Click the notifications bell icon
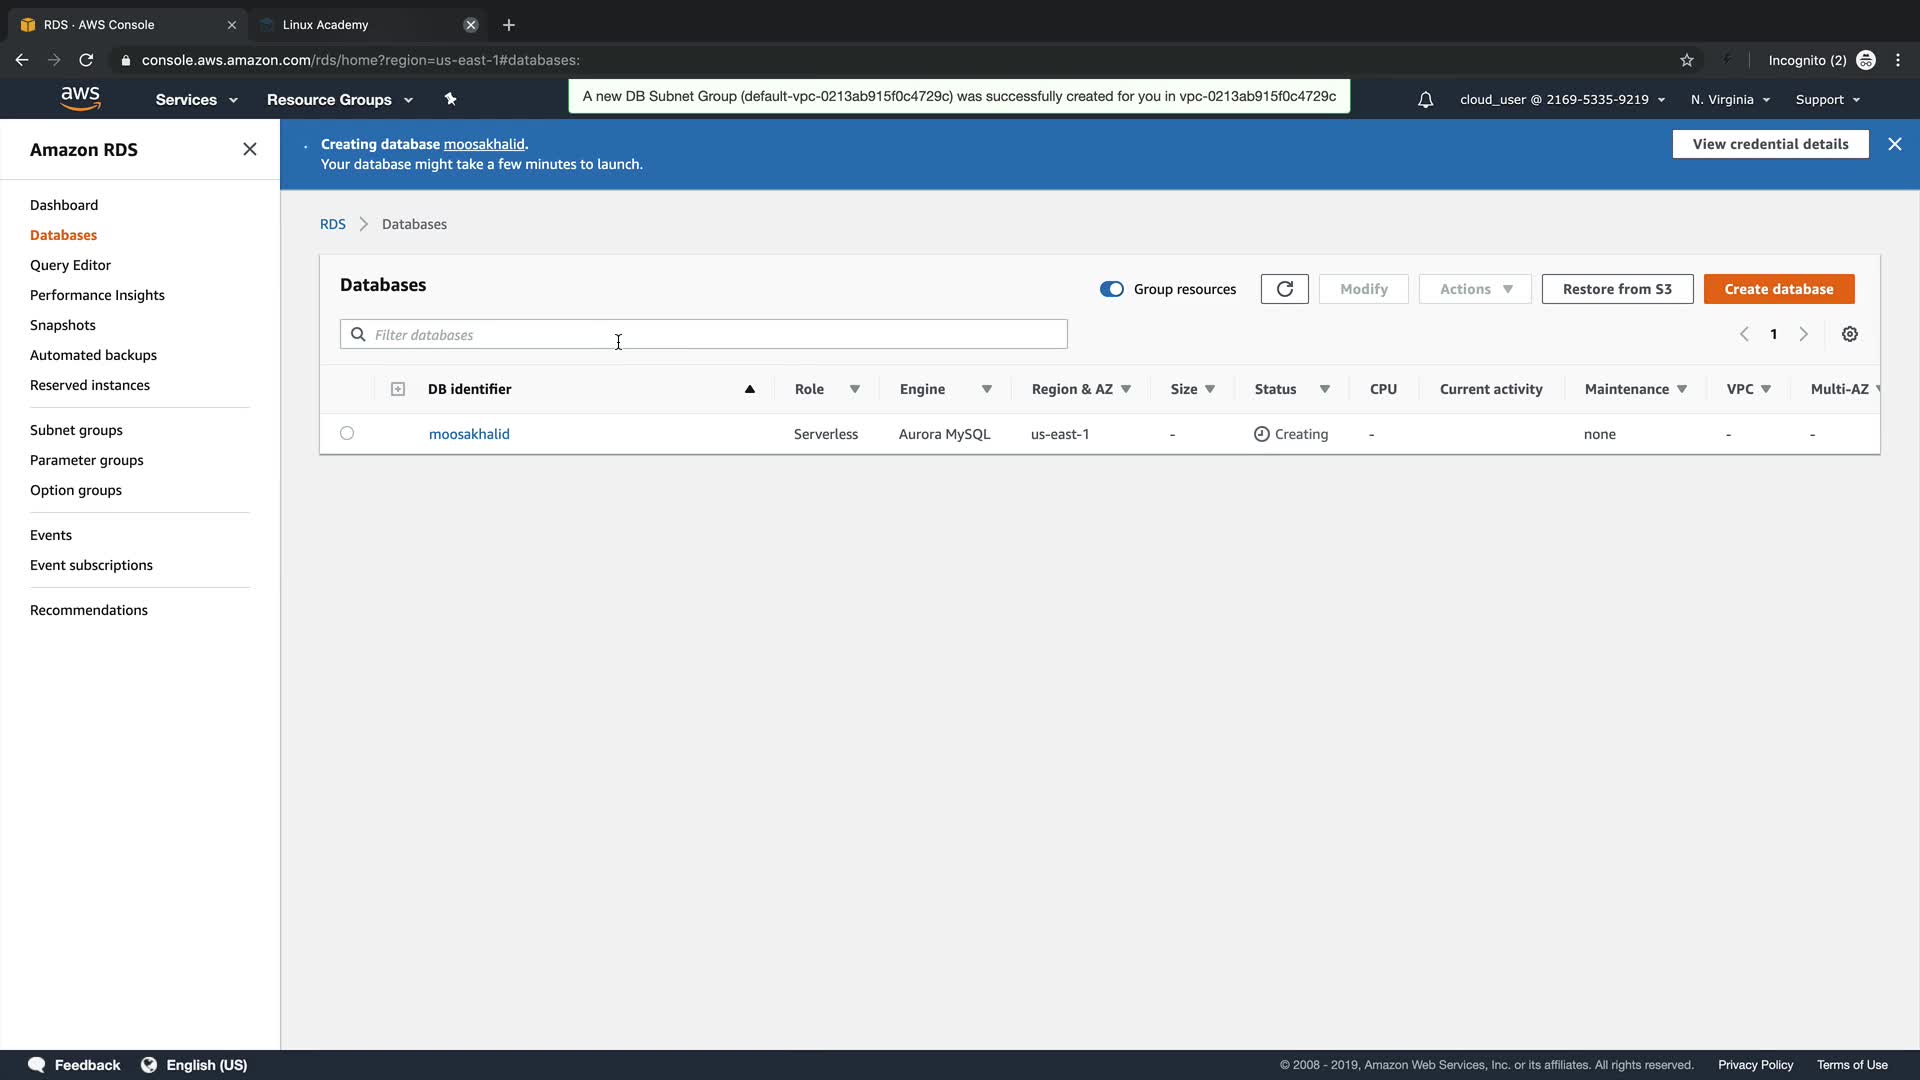 point(1425,100)
